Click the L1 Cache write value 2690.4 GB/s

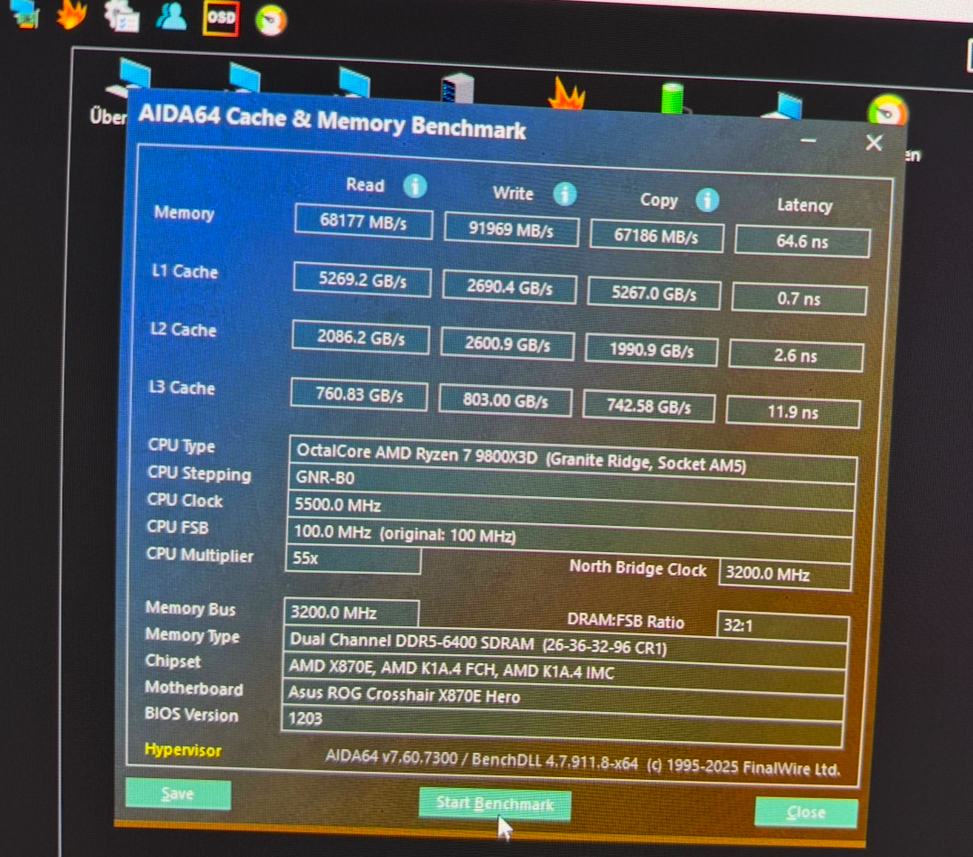pyautogui.click(x=509, y=287)
